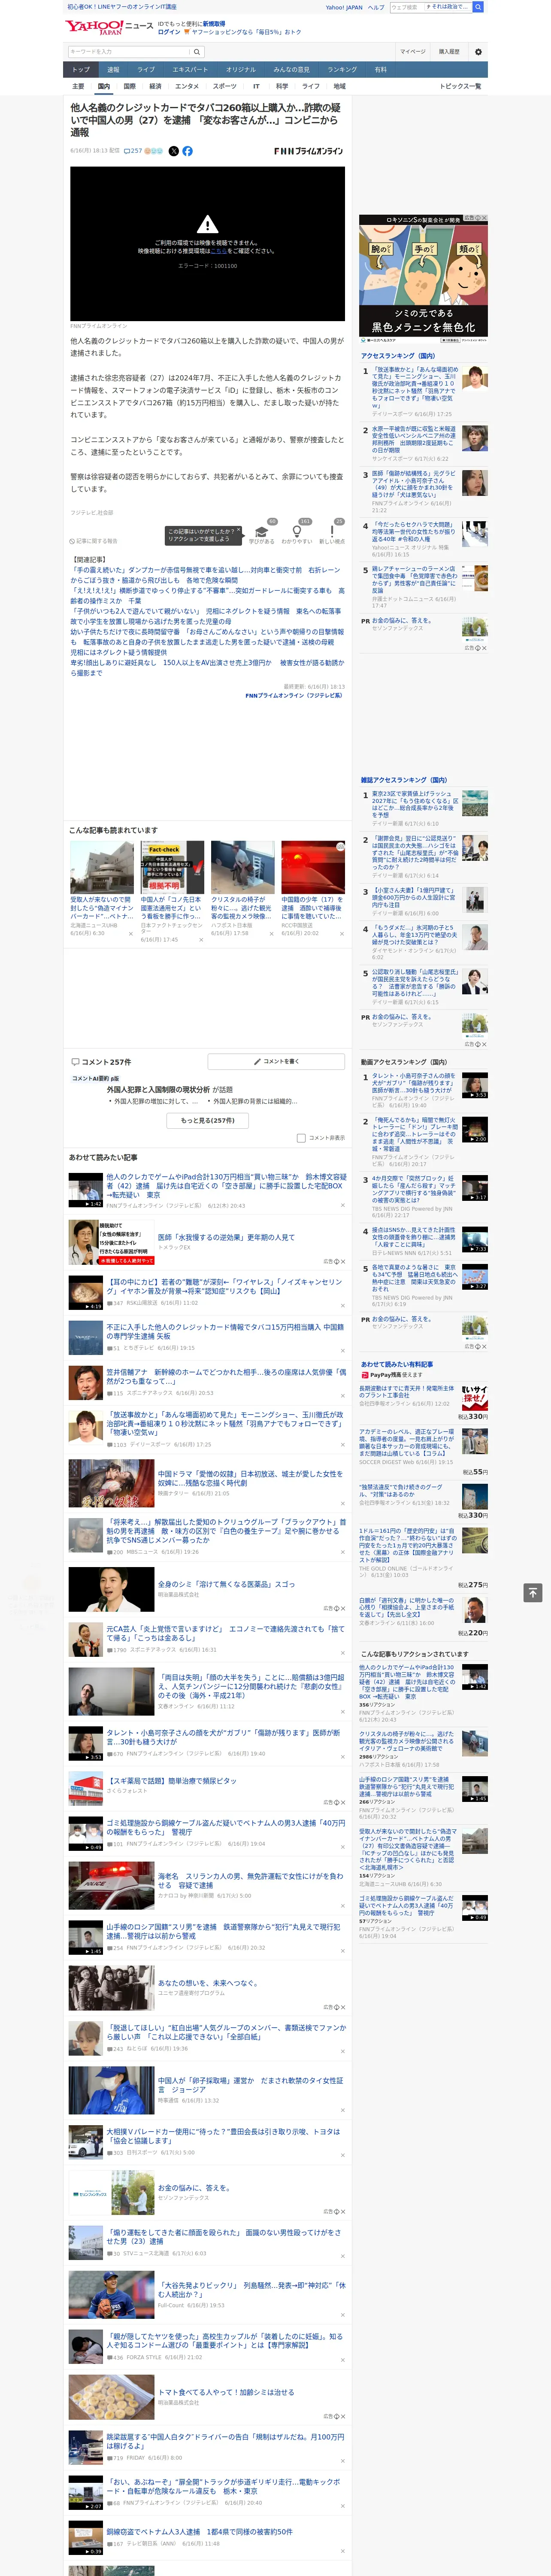Click the マイページ button
This screenshot has height=2576, width=551.
(x=413, y=52)
